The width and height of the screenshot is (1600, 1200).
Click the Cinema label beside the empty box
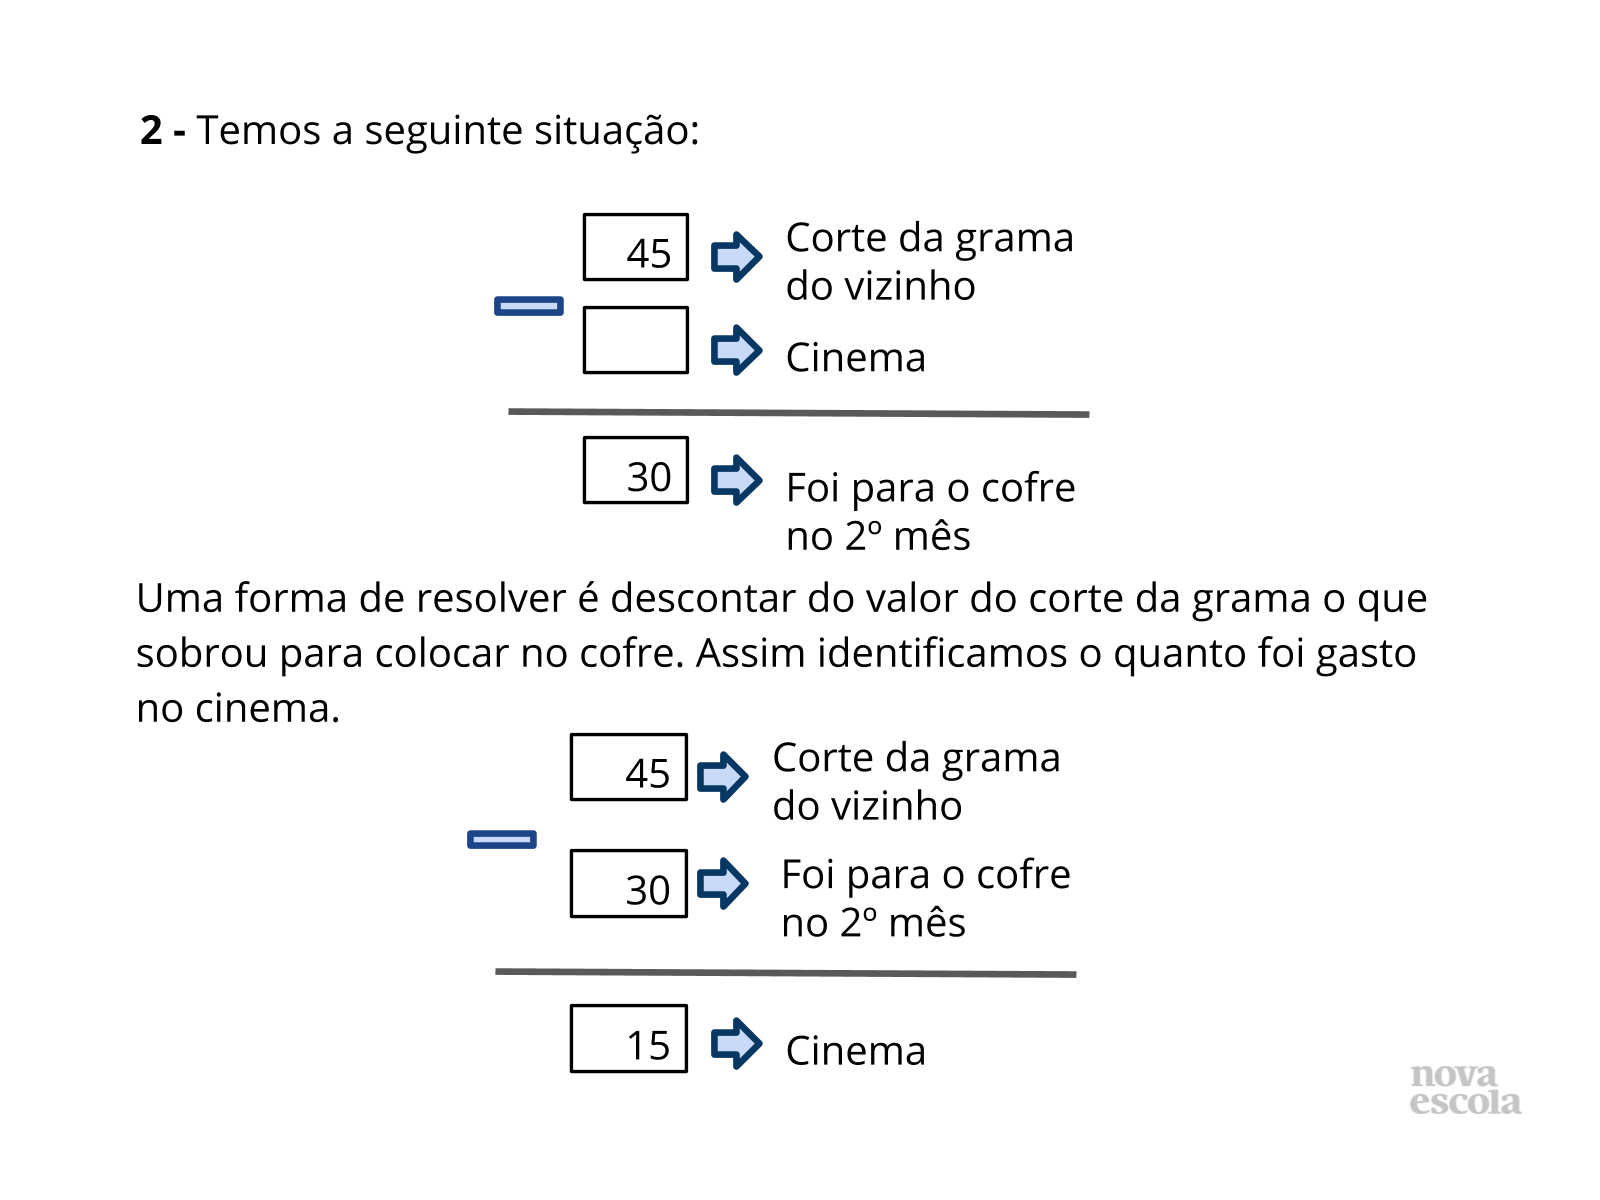pyautogui.click(x=856, y=358)
